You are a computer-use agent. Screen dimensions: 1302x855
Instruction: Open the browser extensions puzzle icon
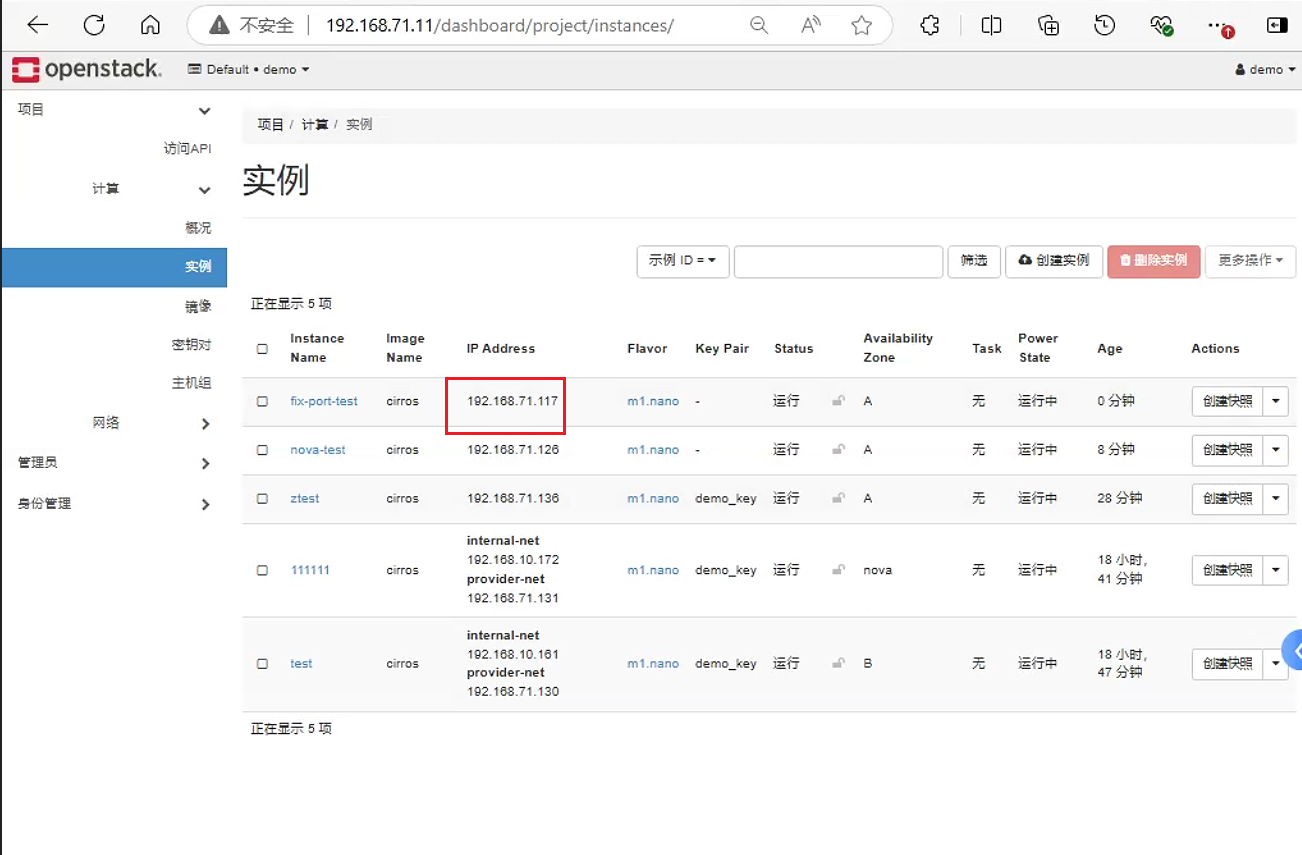click(930, 26)
